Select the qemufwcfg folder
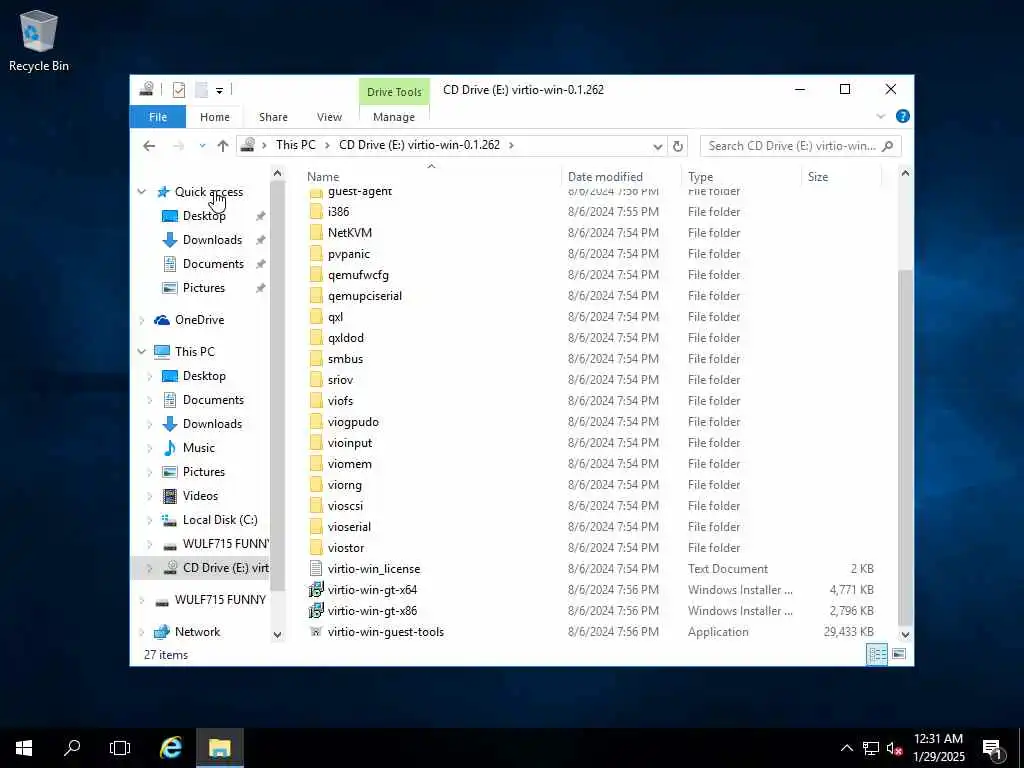 358,274
